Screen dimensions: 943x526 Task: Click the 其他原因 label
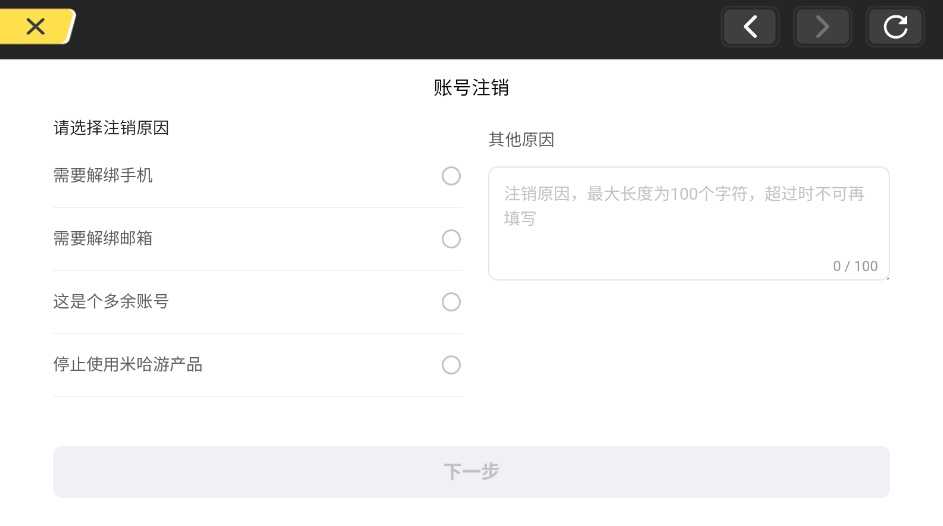point(521,140)
